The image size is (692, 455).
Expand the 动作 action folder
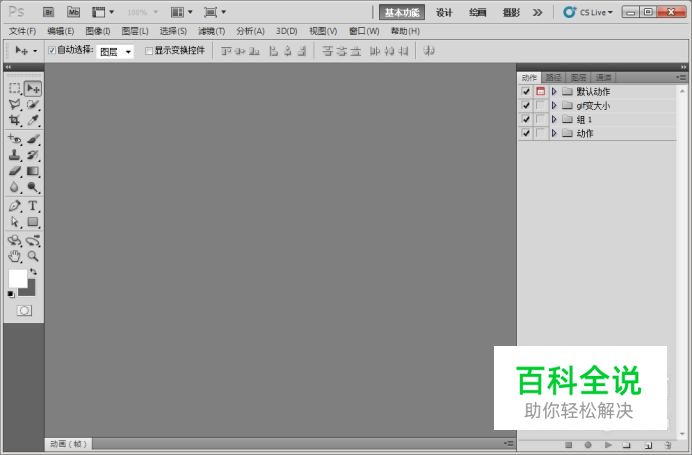(x=554, y=133)
